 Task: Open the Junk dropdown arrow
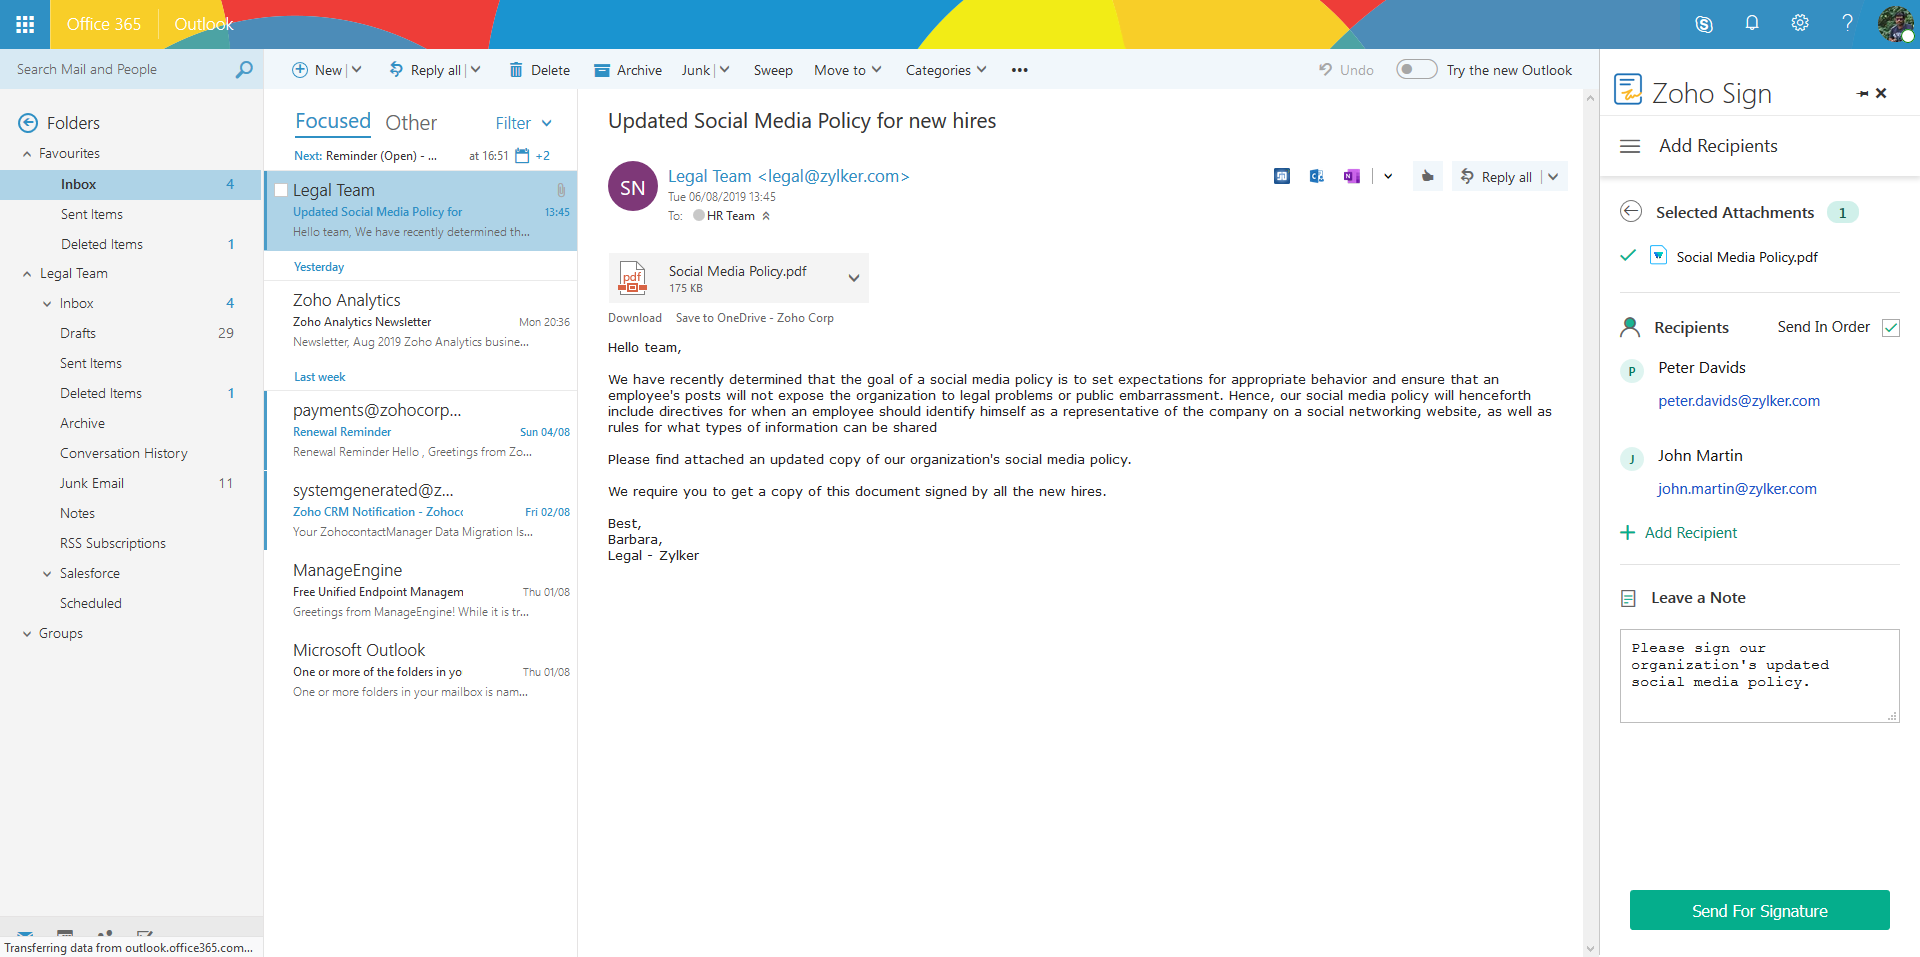click(724, 70)
